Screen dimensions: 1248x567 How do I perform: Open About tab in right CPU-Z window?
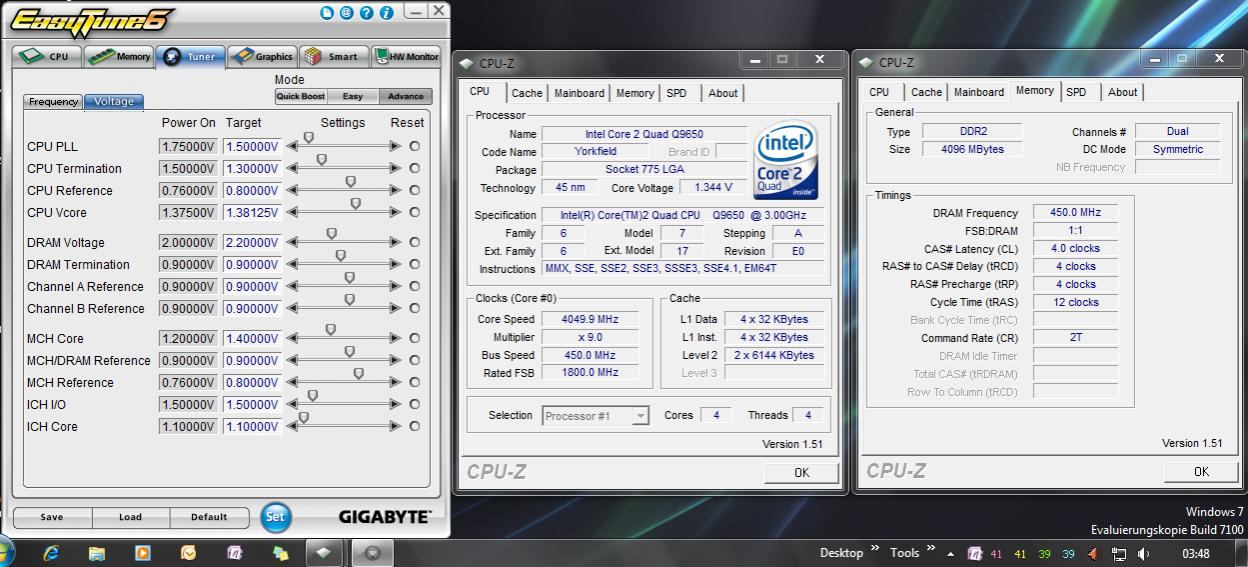(x=1122, y=92)
